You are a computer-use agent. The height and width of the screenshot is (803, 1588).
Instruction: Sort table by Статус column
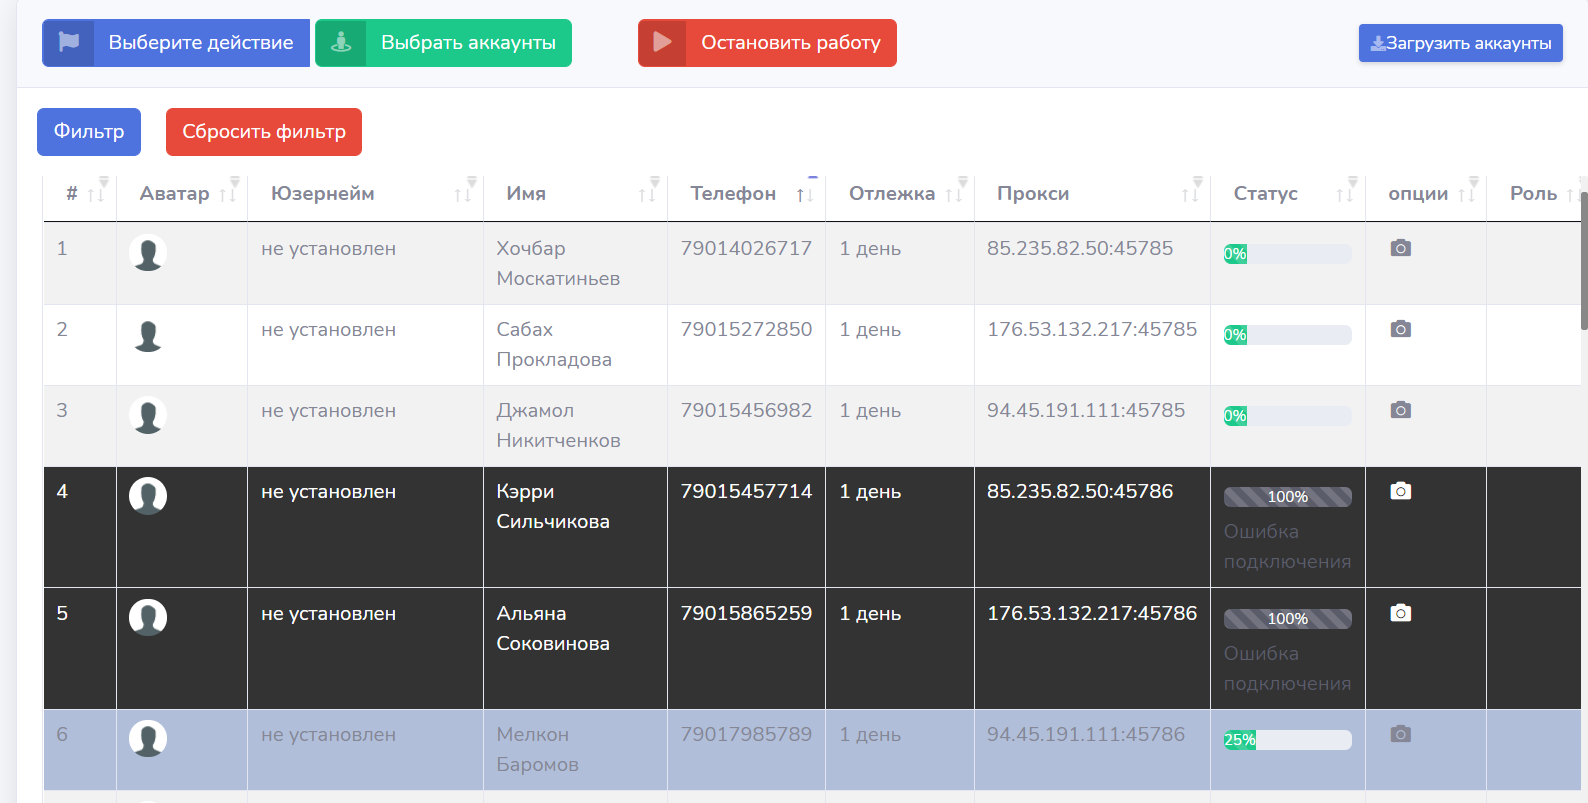(x=1265, y=194)
